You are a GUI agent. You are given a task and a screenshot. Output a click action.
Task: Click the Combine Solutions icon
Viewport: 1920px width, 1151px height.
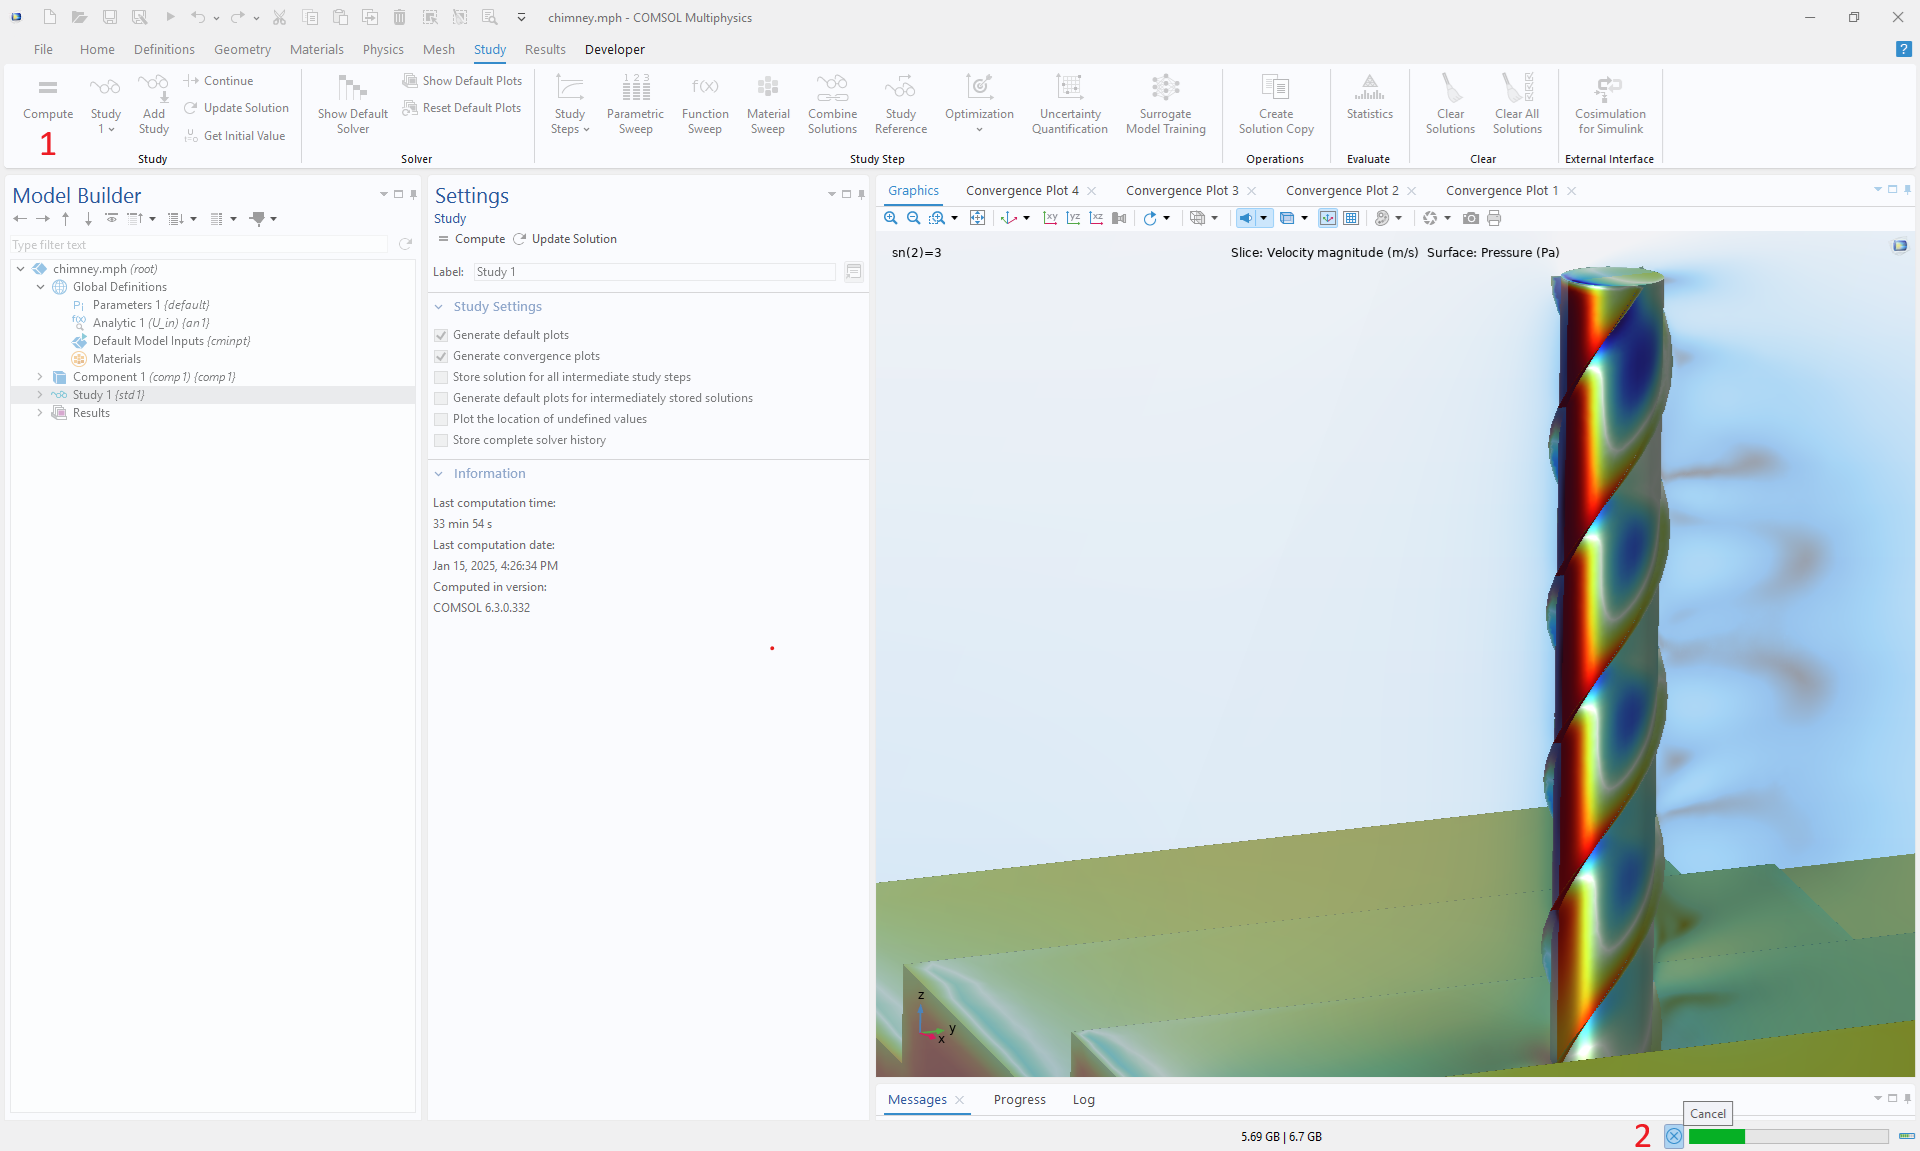[x=832, y=102]
